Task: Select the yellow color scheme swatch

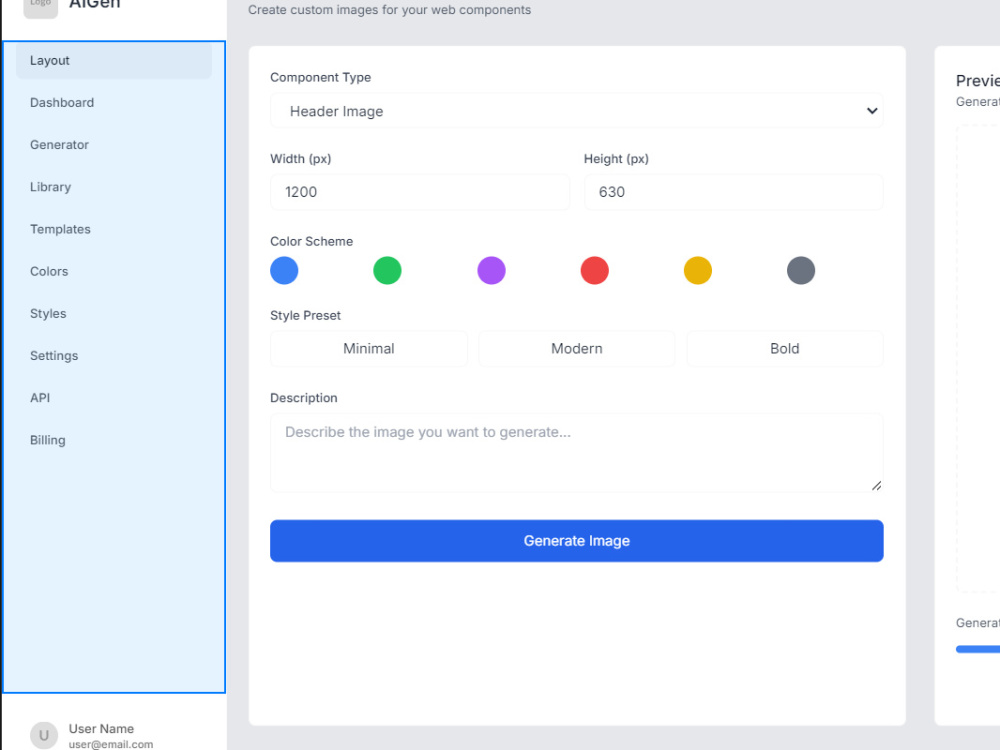Action: [x=698, y=270]
